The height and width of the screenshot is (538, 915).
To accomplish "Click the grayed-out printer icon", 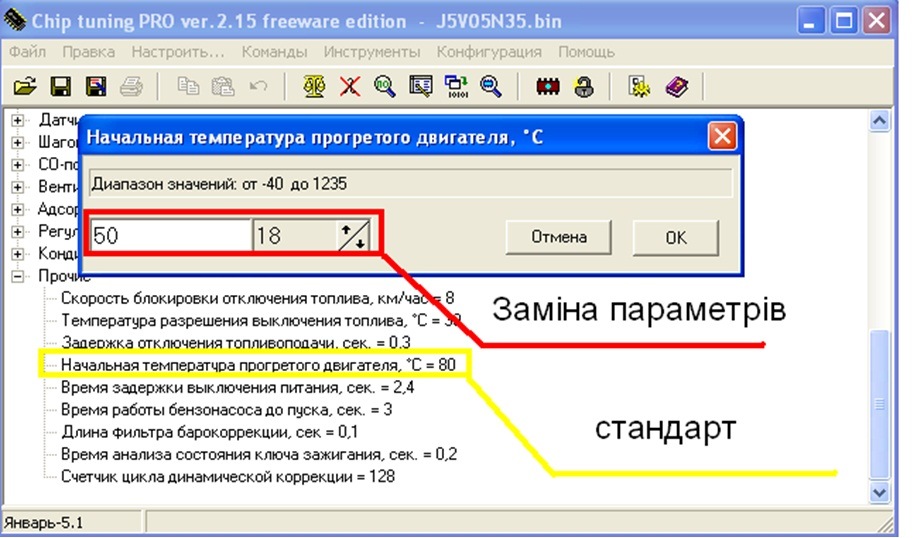I will pos(131,86).
